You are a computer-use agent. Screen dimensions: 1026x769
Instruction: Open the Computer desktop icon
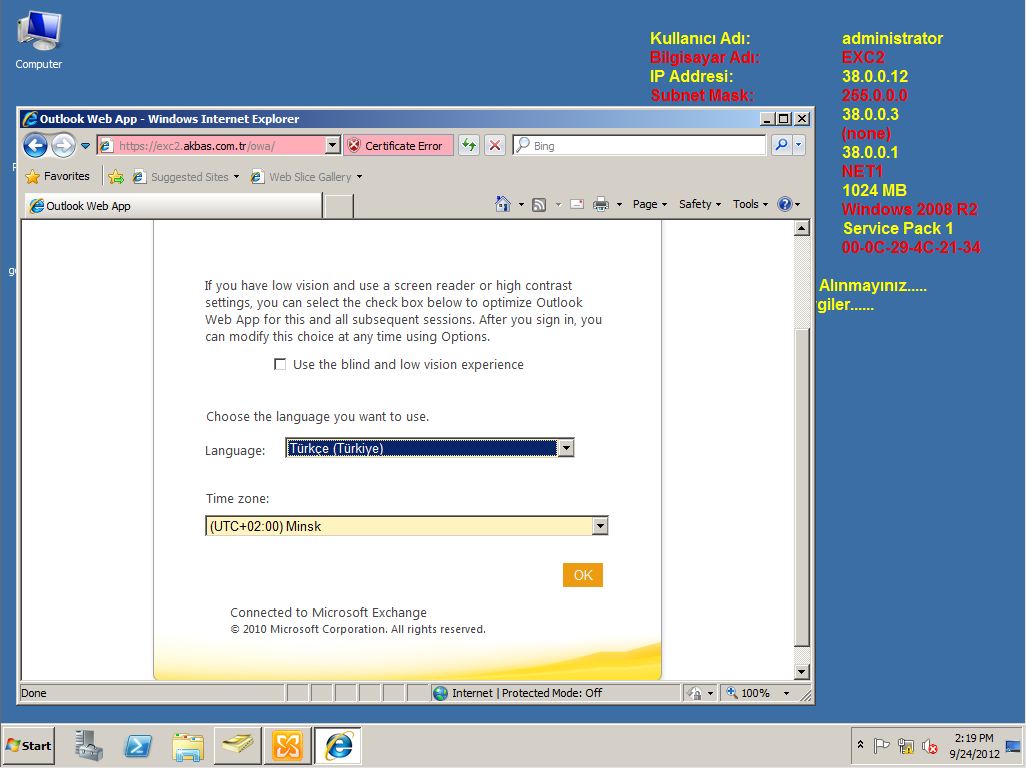point(39,41)
